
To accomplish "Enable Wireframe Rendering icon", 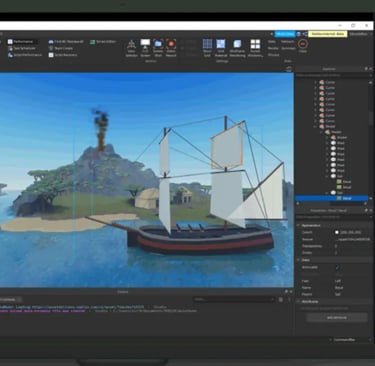I will [237, 48].
